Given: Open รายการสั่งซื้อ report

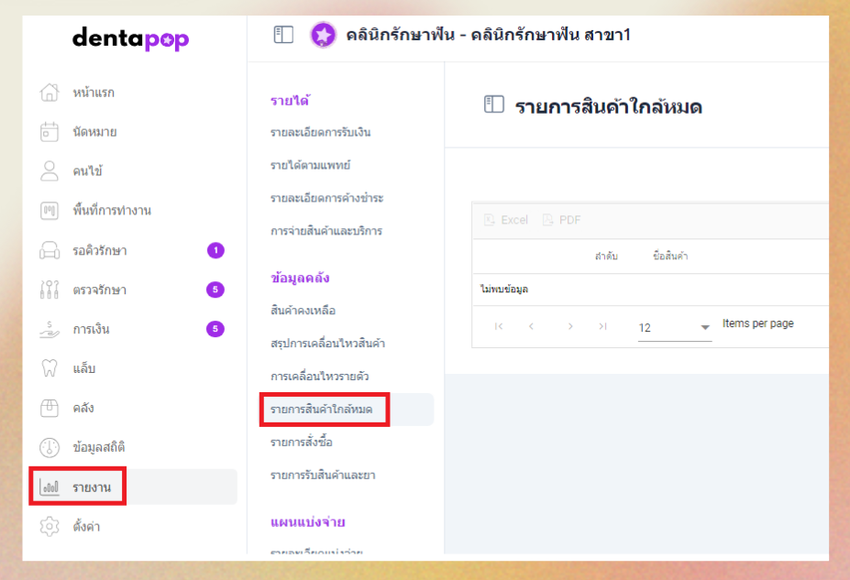Looking at the screenshot, I should click(x=301, y=442).
